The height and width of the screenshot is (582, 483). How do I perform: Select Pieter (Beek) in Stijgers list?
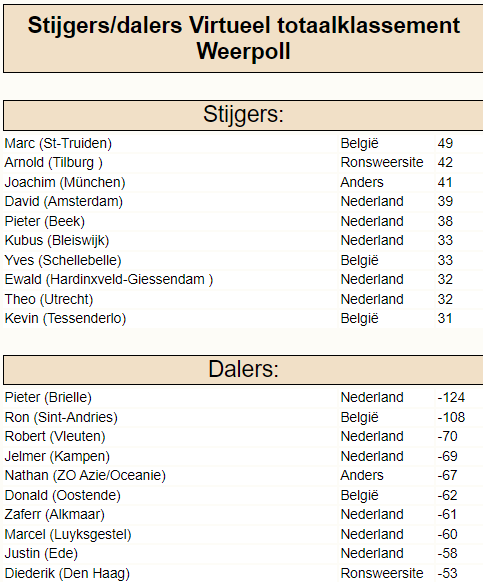coord(45,221)
